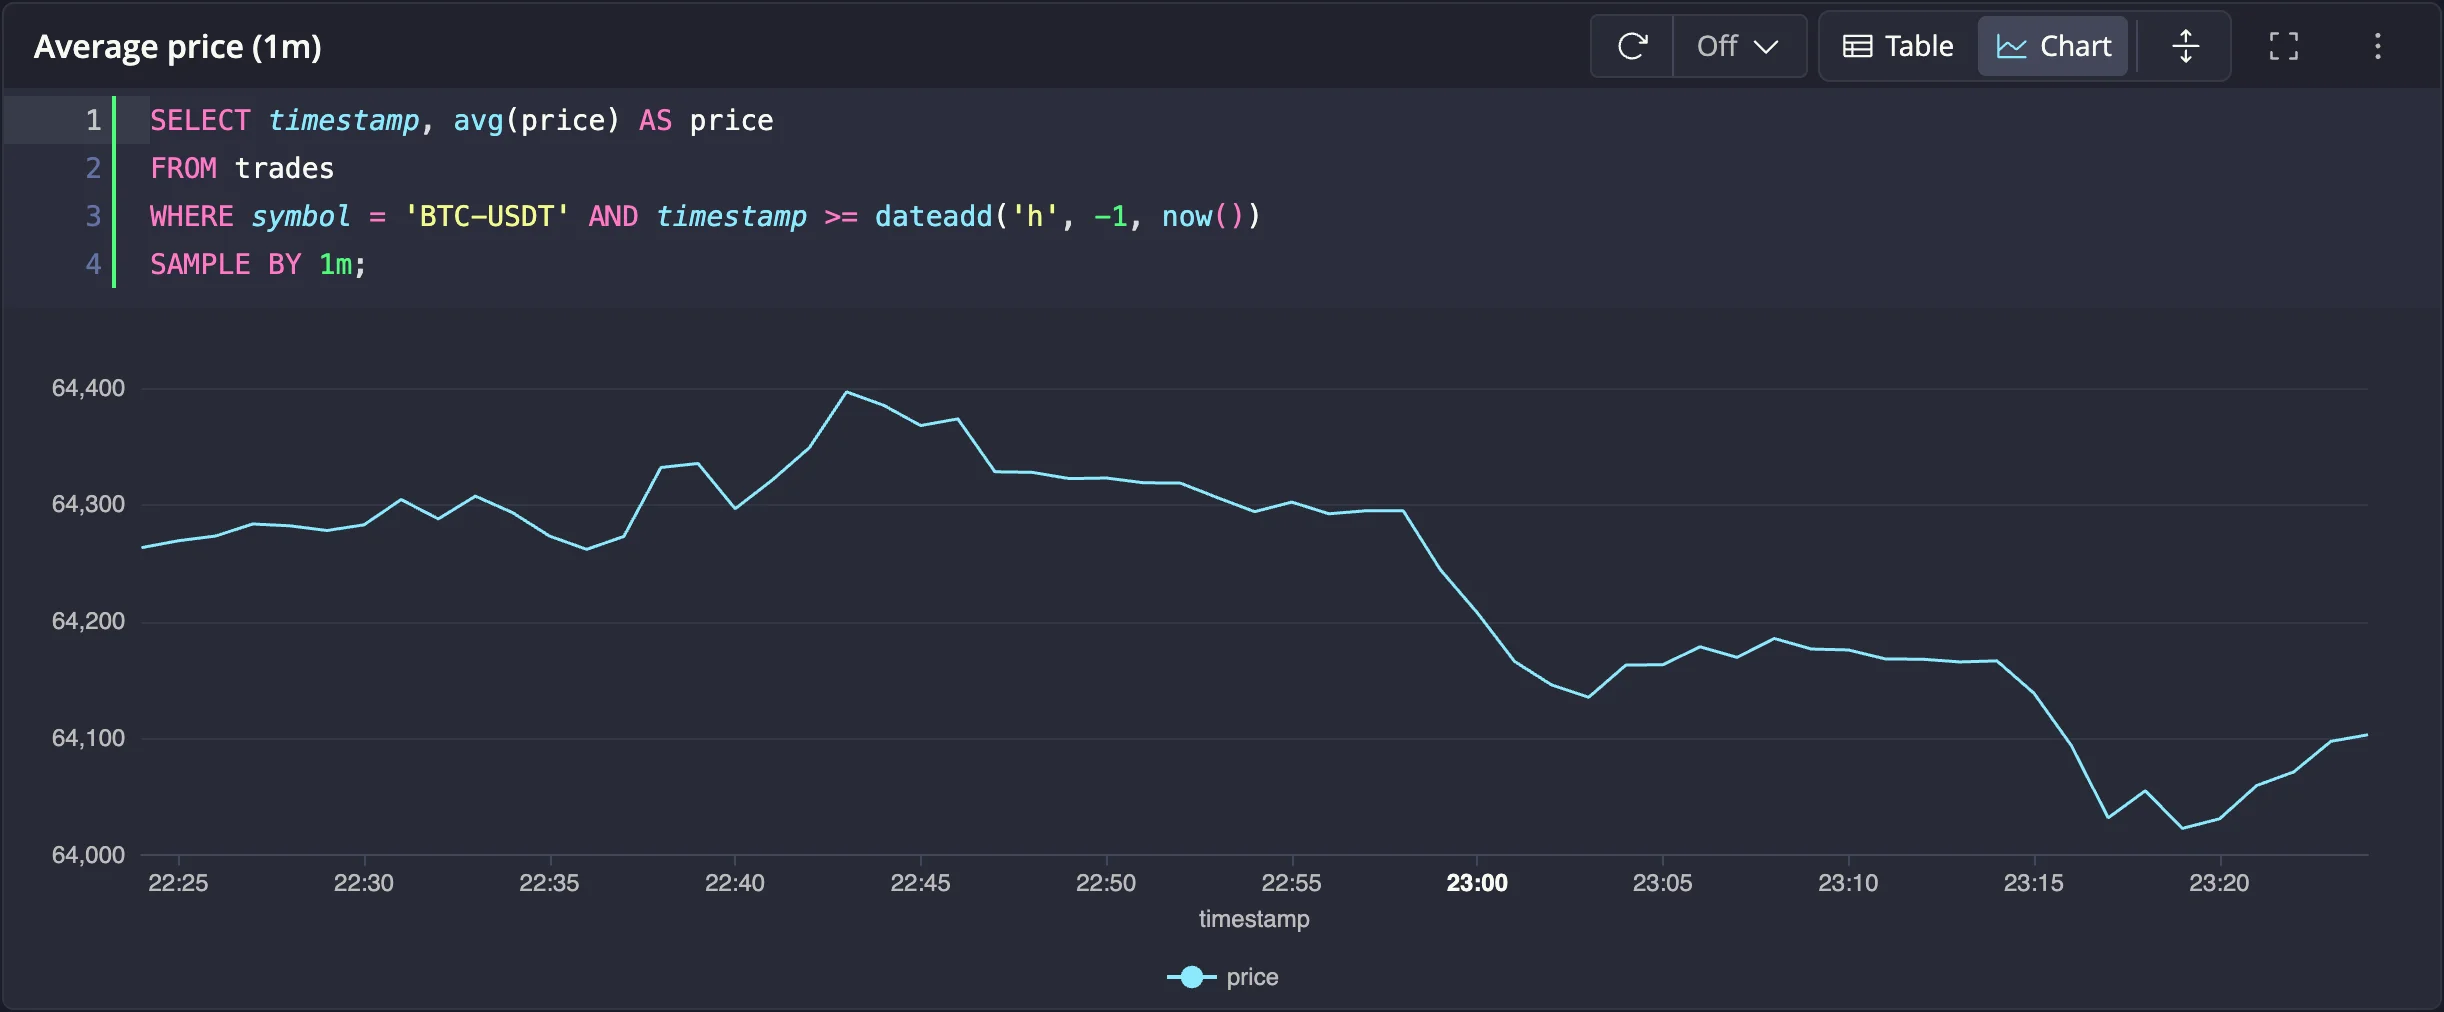The width and height of the screenshot is (2444, 1012).
Task: Click the 23:10 x-axis label
Action: pyautogui.click(x=1848, y=883)
